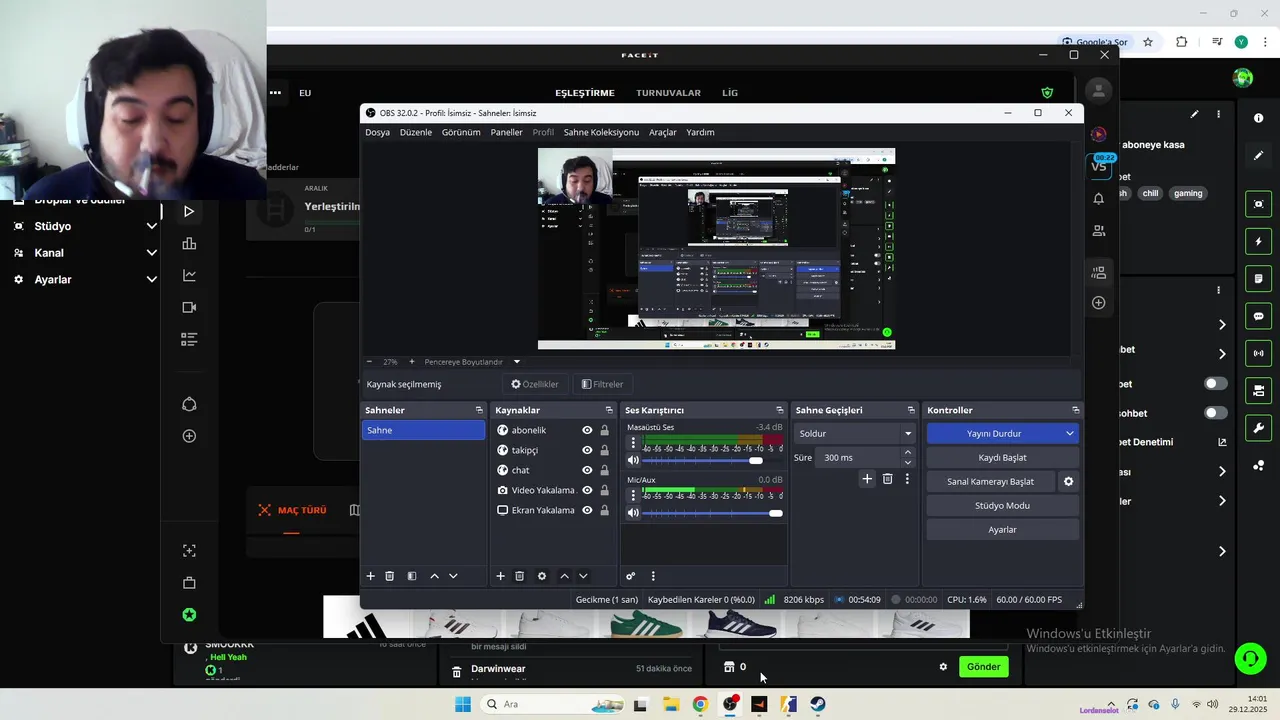The width and height of the screenshot is (1280, 720).
Task: Expand Ayarlar section in Kick sidebar
Action: tap(151, 280)
